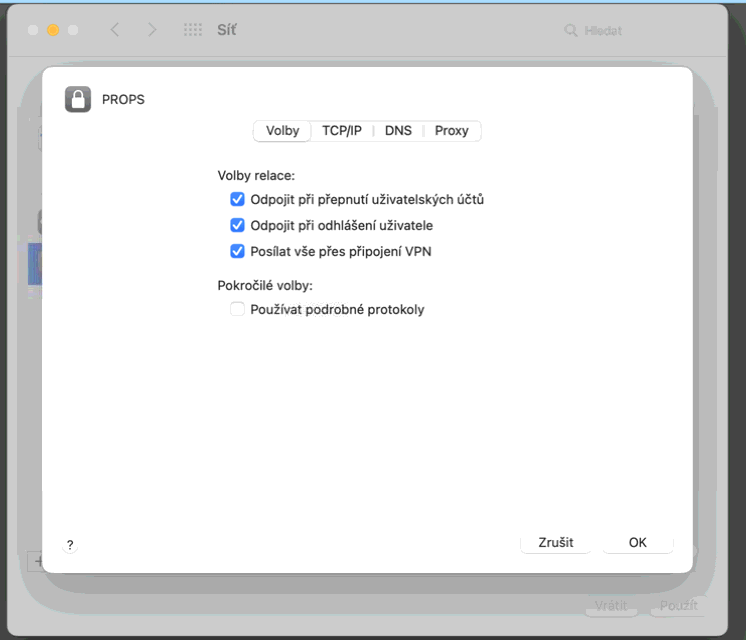
Task: Click the Vrátit button
Action: click(x=611, y=606)
